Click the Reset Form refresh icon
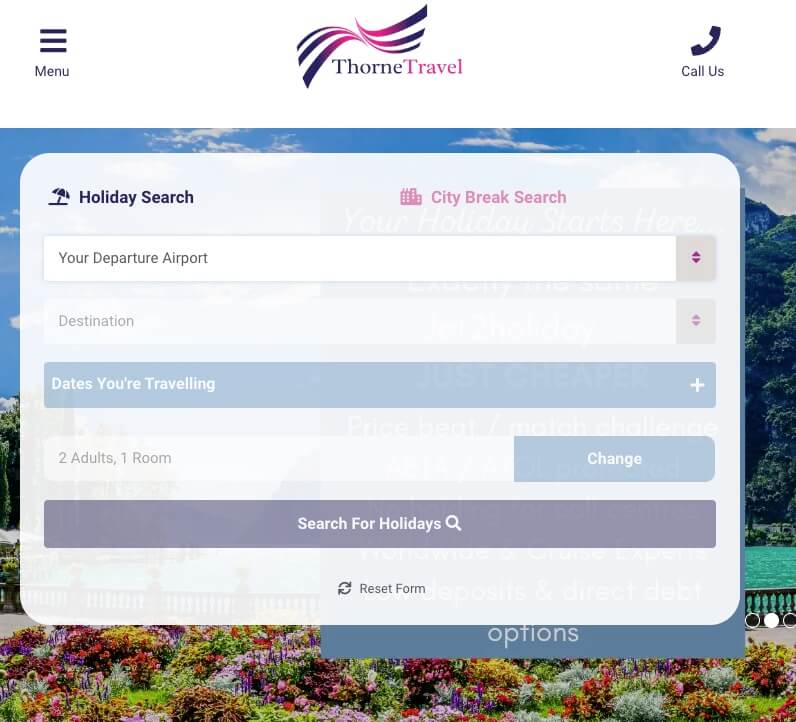 pos(345,588)
